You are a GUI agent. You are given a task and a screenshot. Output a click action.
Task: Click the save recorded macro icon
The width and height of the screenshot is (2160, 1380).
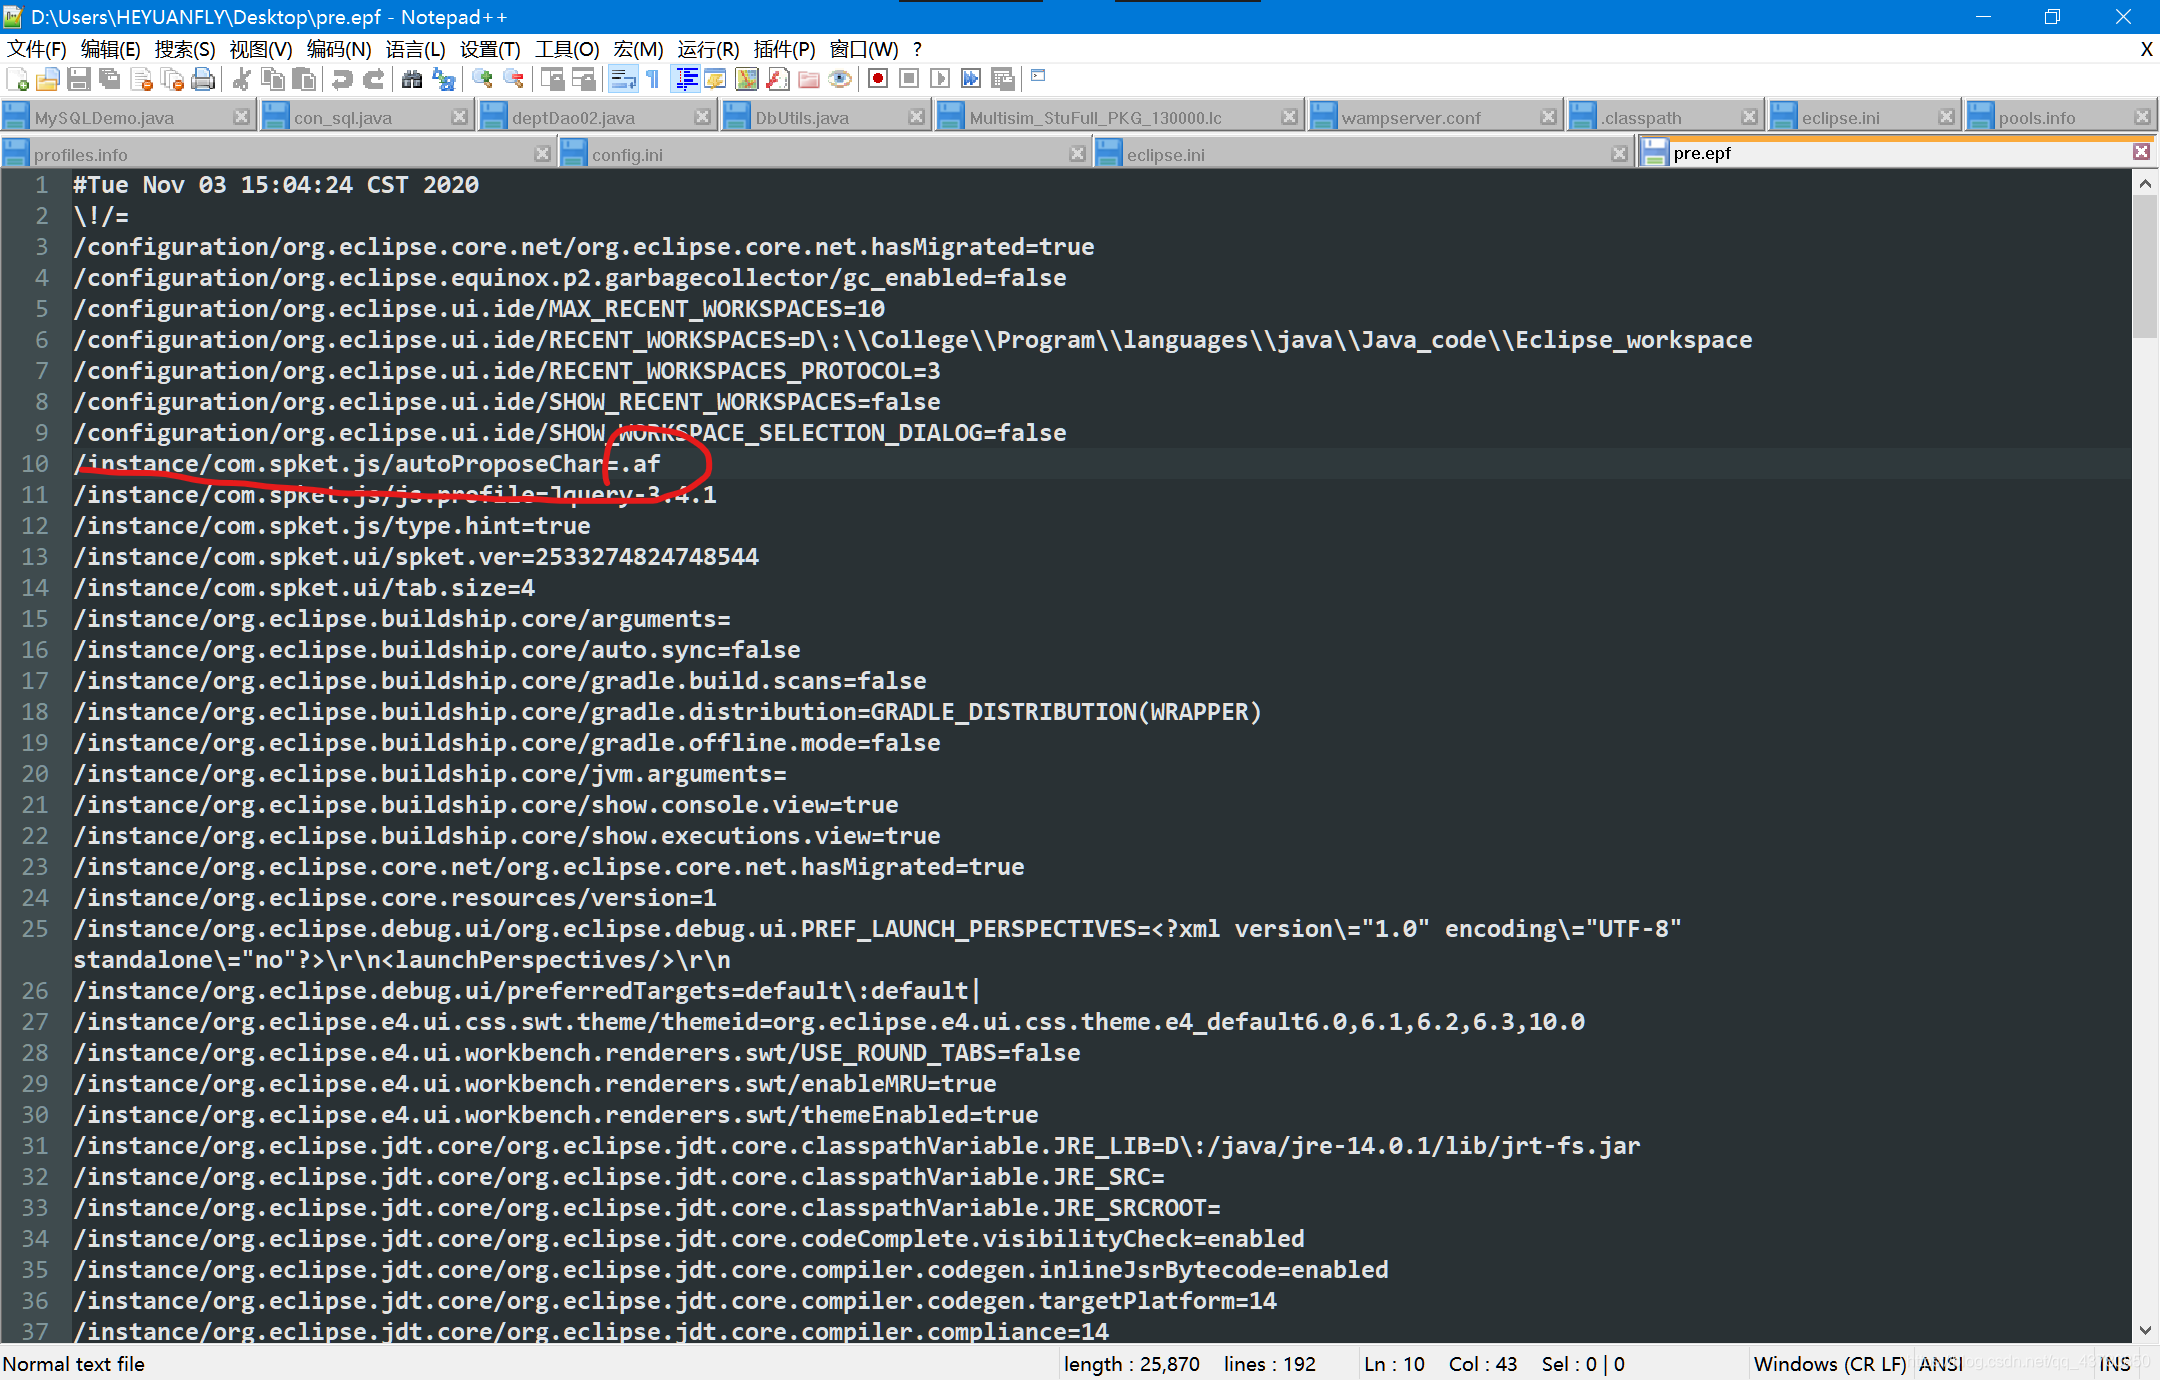[1002, 80]
